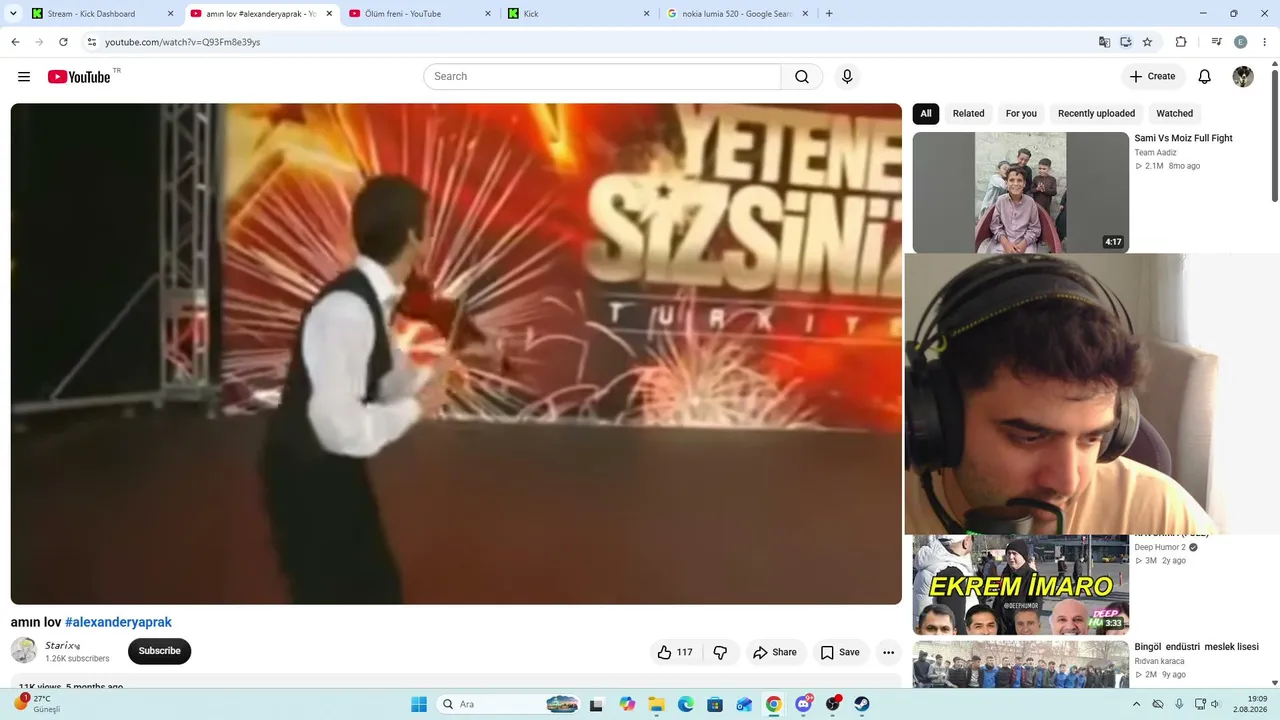Image resolution: width=1280 pixels, height=720 pixels.
Task: Open Chrome media controls icon
Action: pos(1216,42)
